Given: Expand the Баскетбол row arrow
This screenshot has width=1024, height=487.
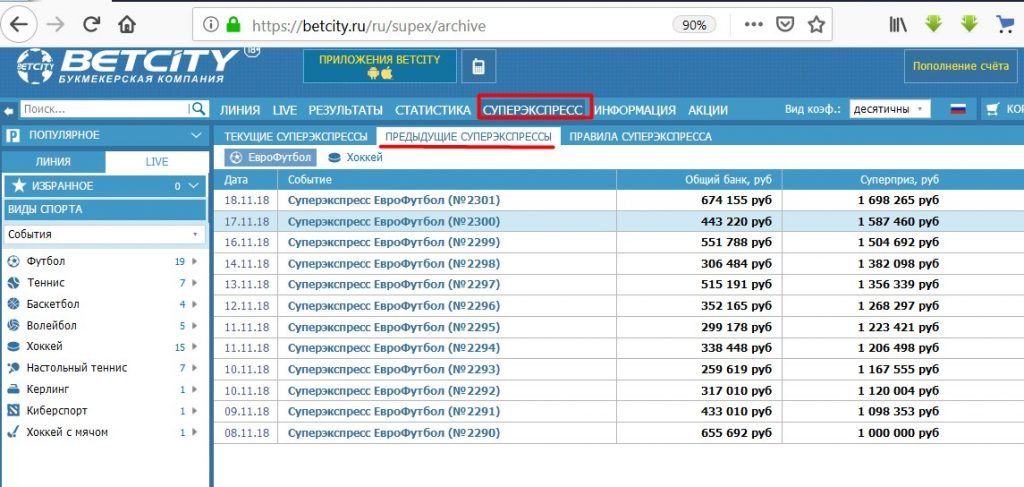Looking at the screenshot, I should click(x=194, y=304).
